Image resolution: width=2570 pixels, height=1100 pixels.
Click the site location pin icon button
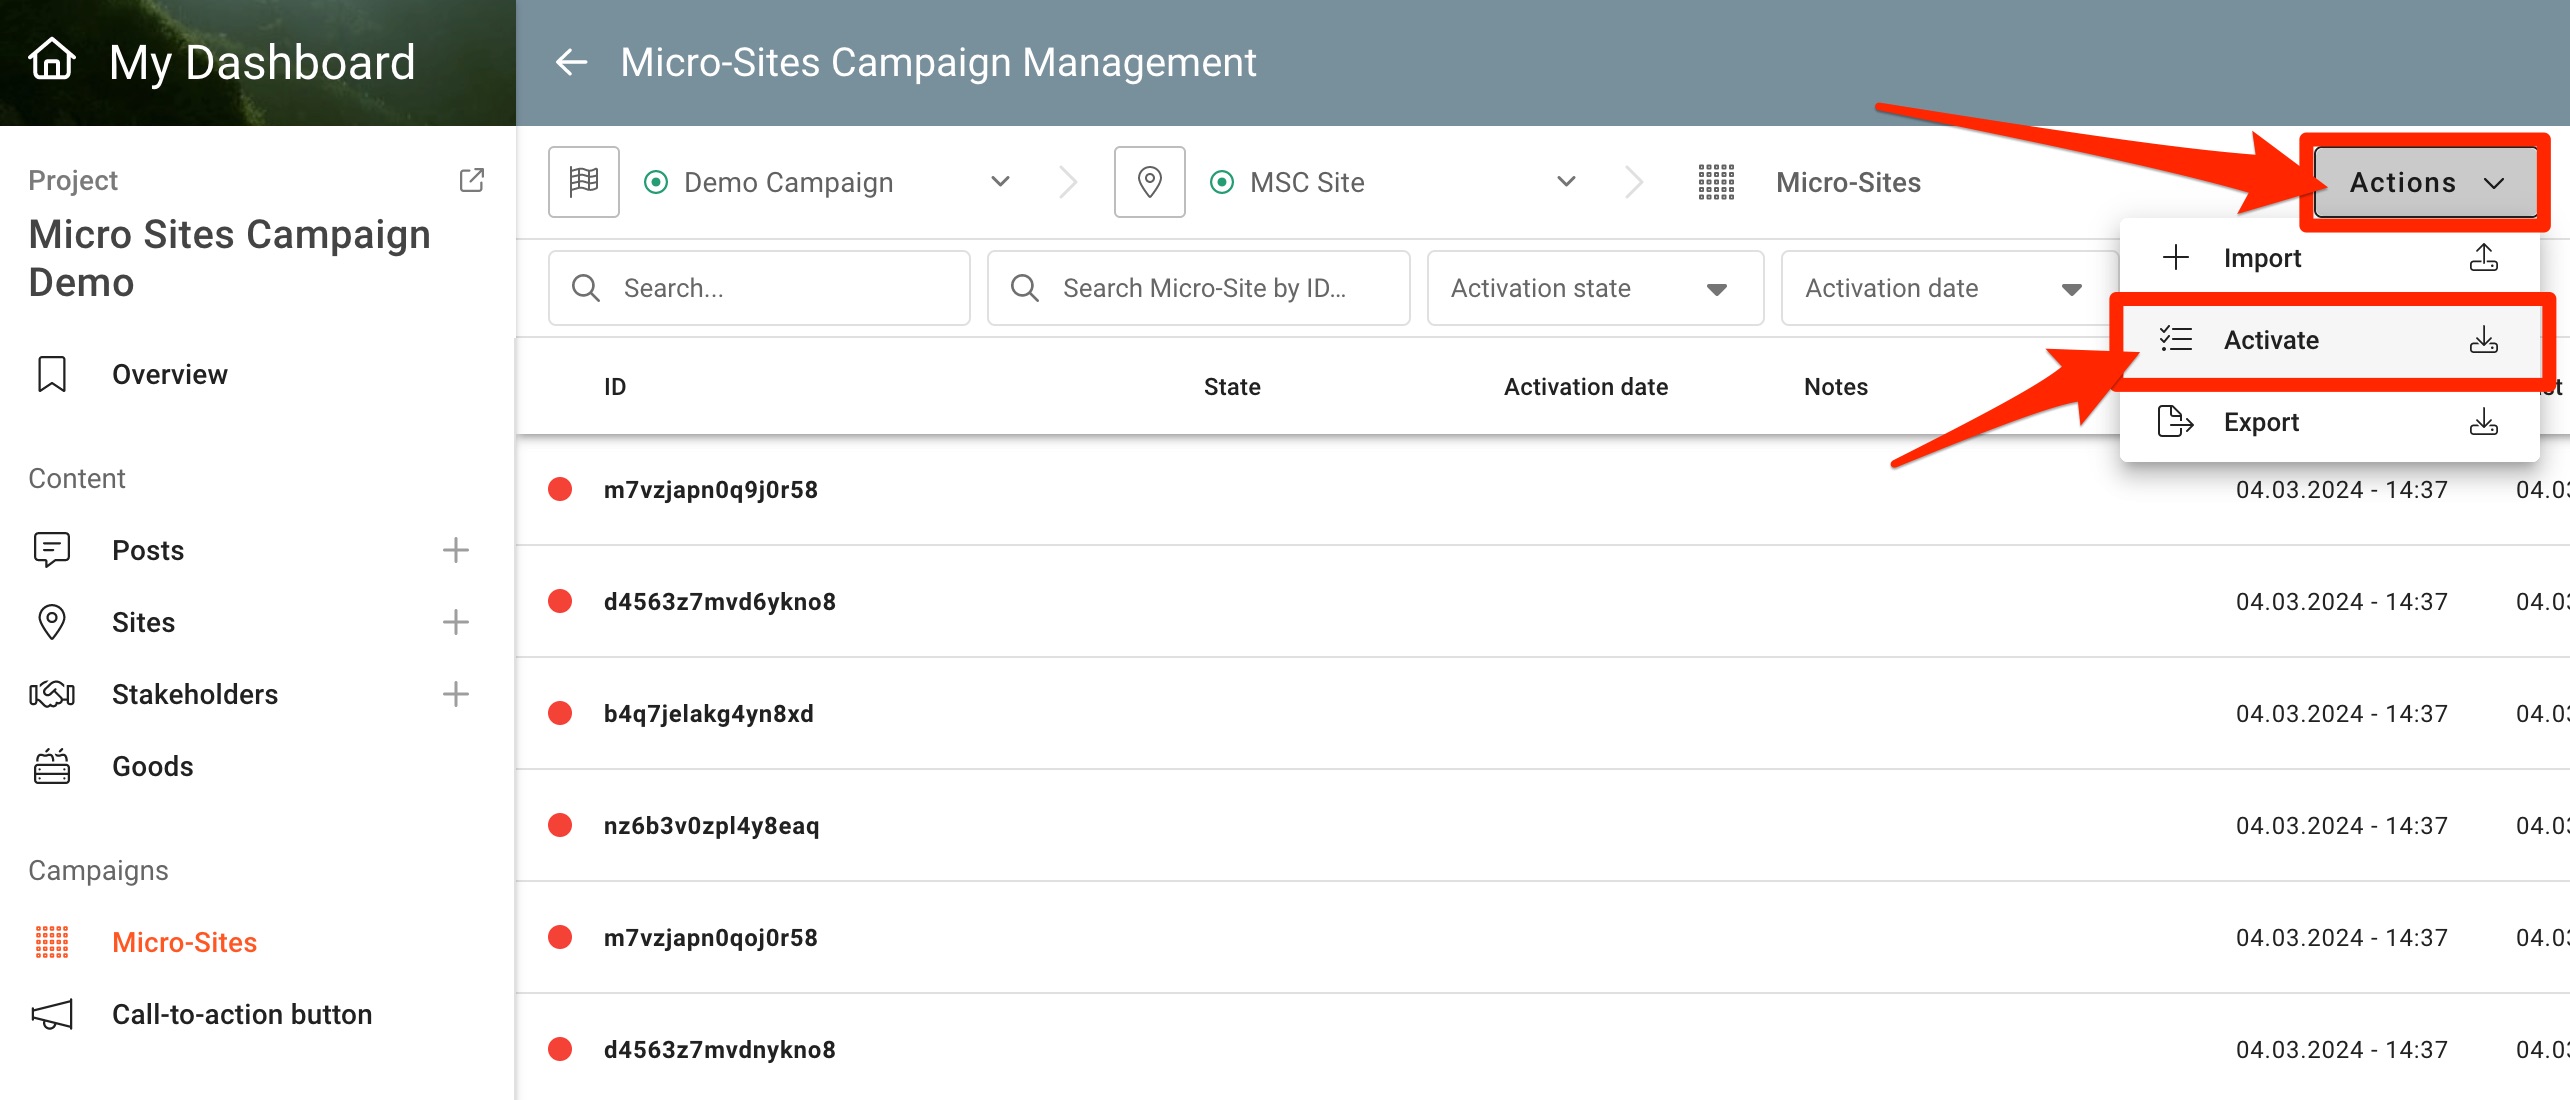[1150, 182]
